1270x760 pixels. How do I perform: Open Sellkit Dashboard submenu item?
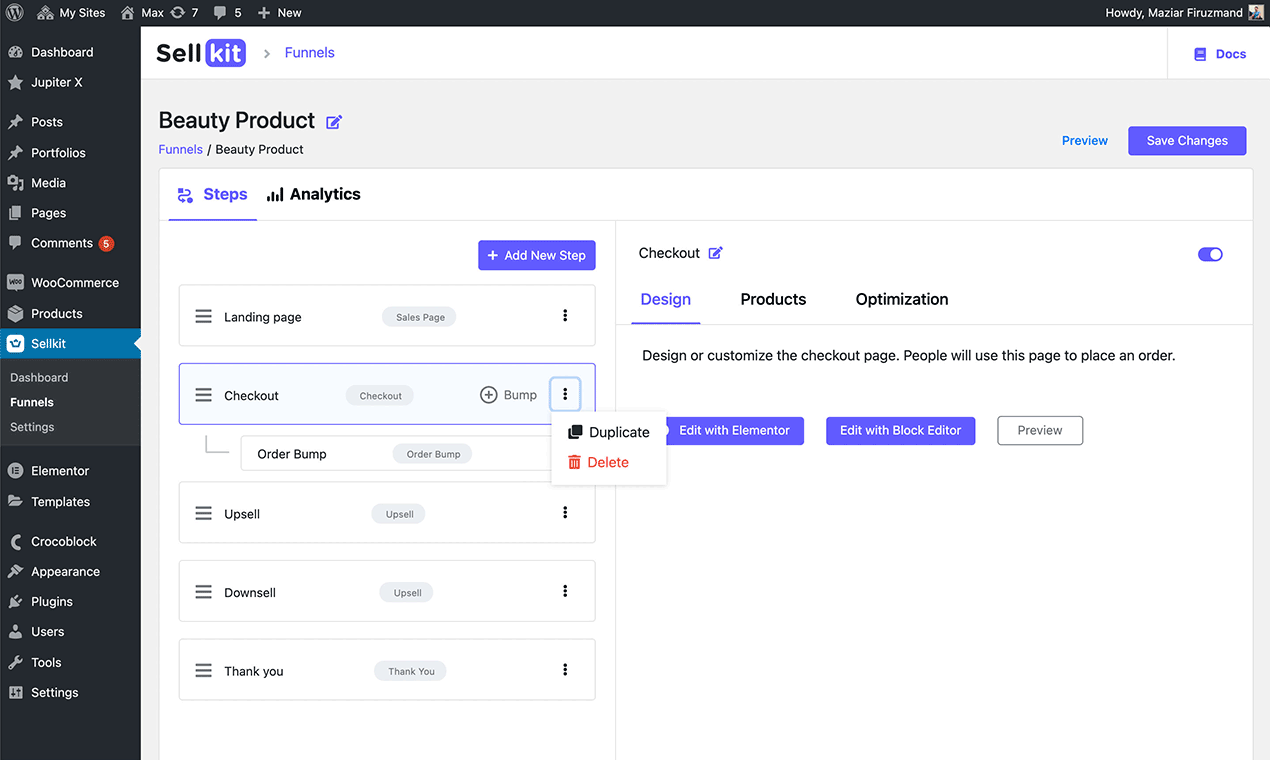[x=39, y=377]
